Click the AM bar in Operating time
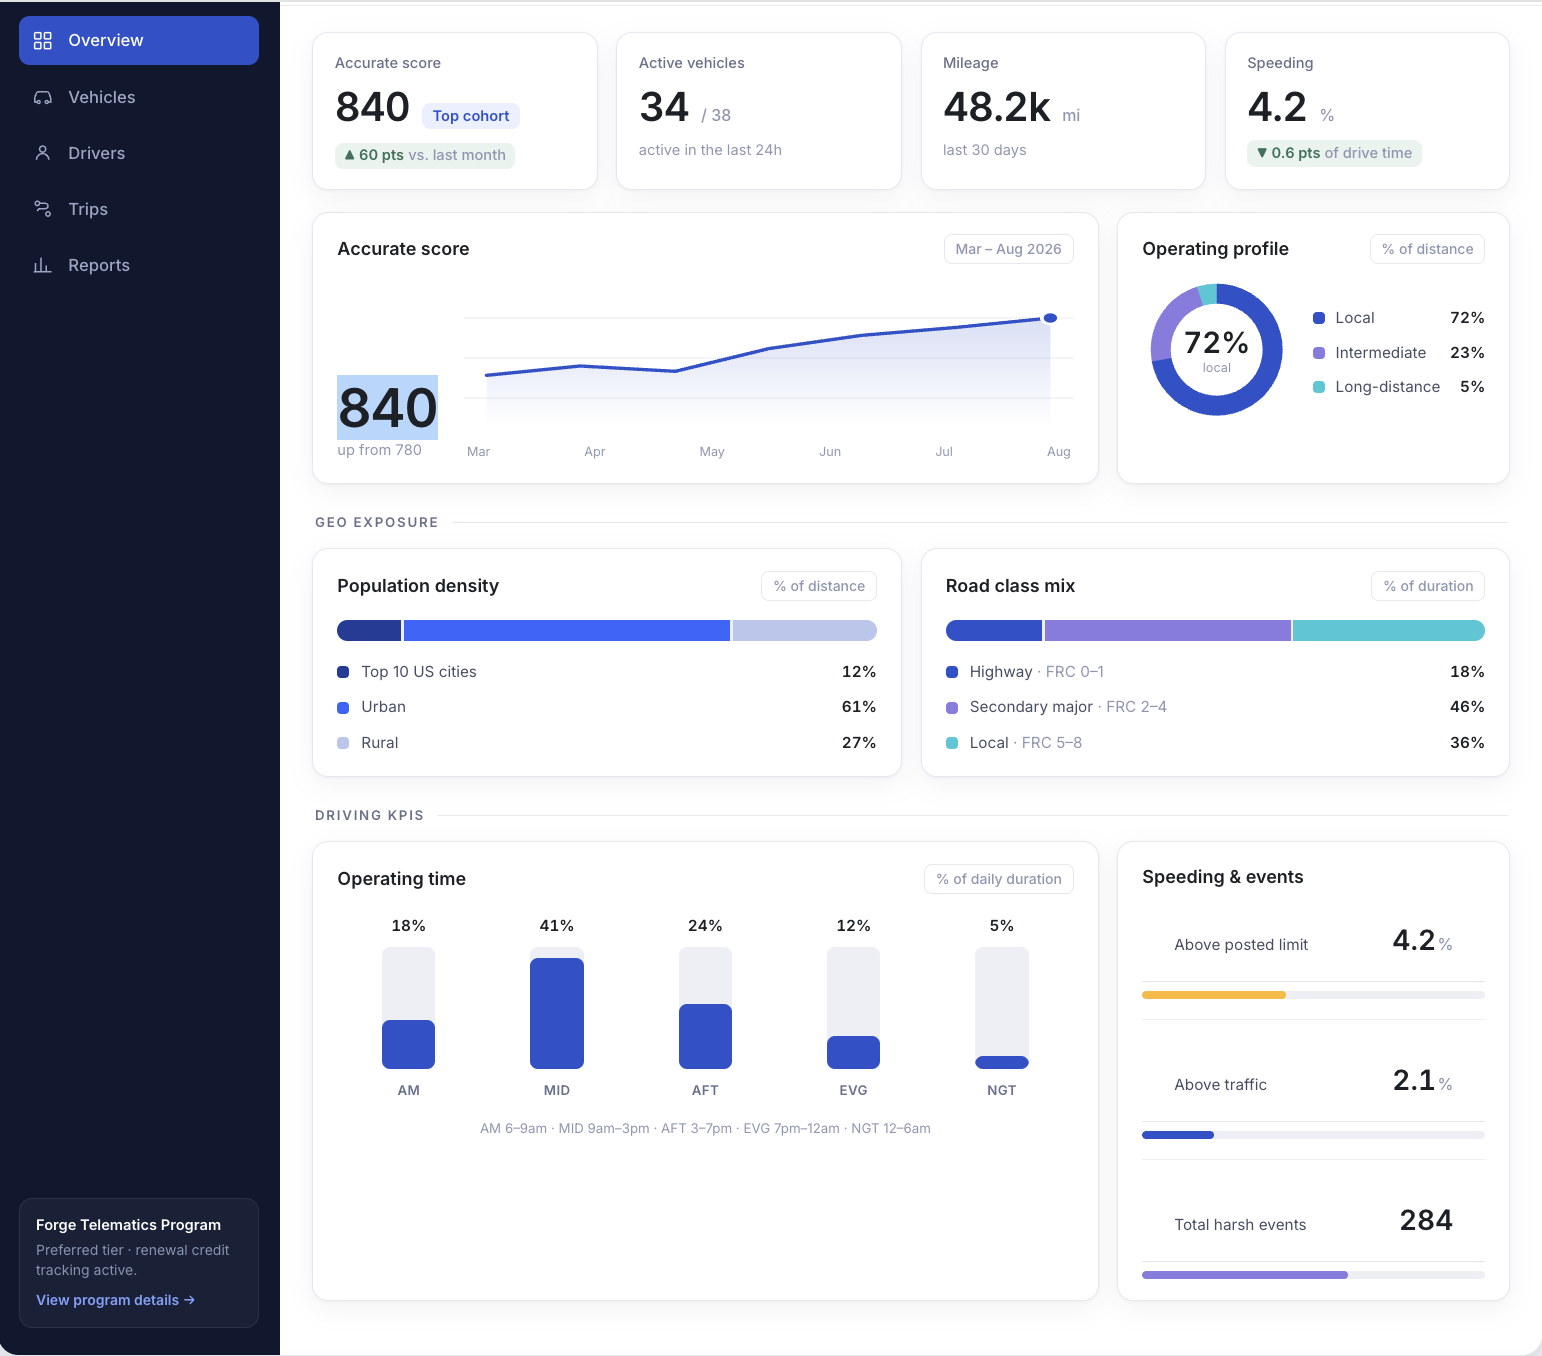The height and width of the screenshot is (1356, 1542). click(x=408, y=1044)
